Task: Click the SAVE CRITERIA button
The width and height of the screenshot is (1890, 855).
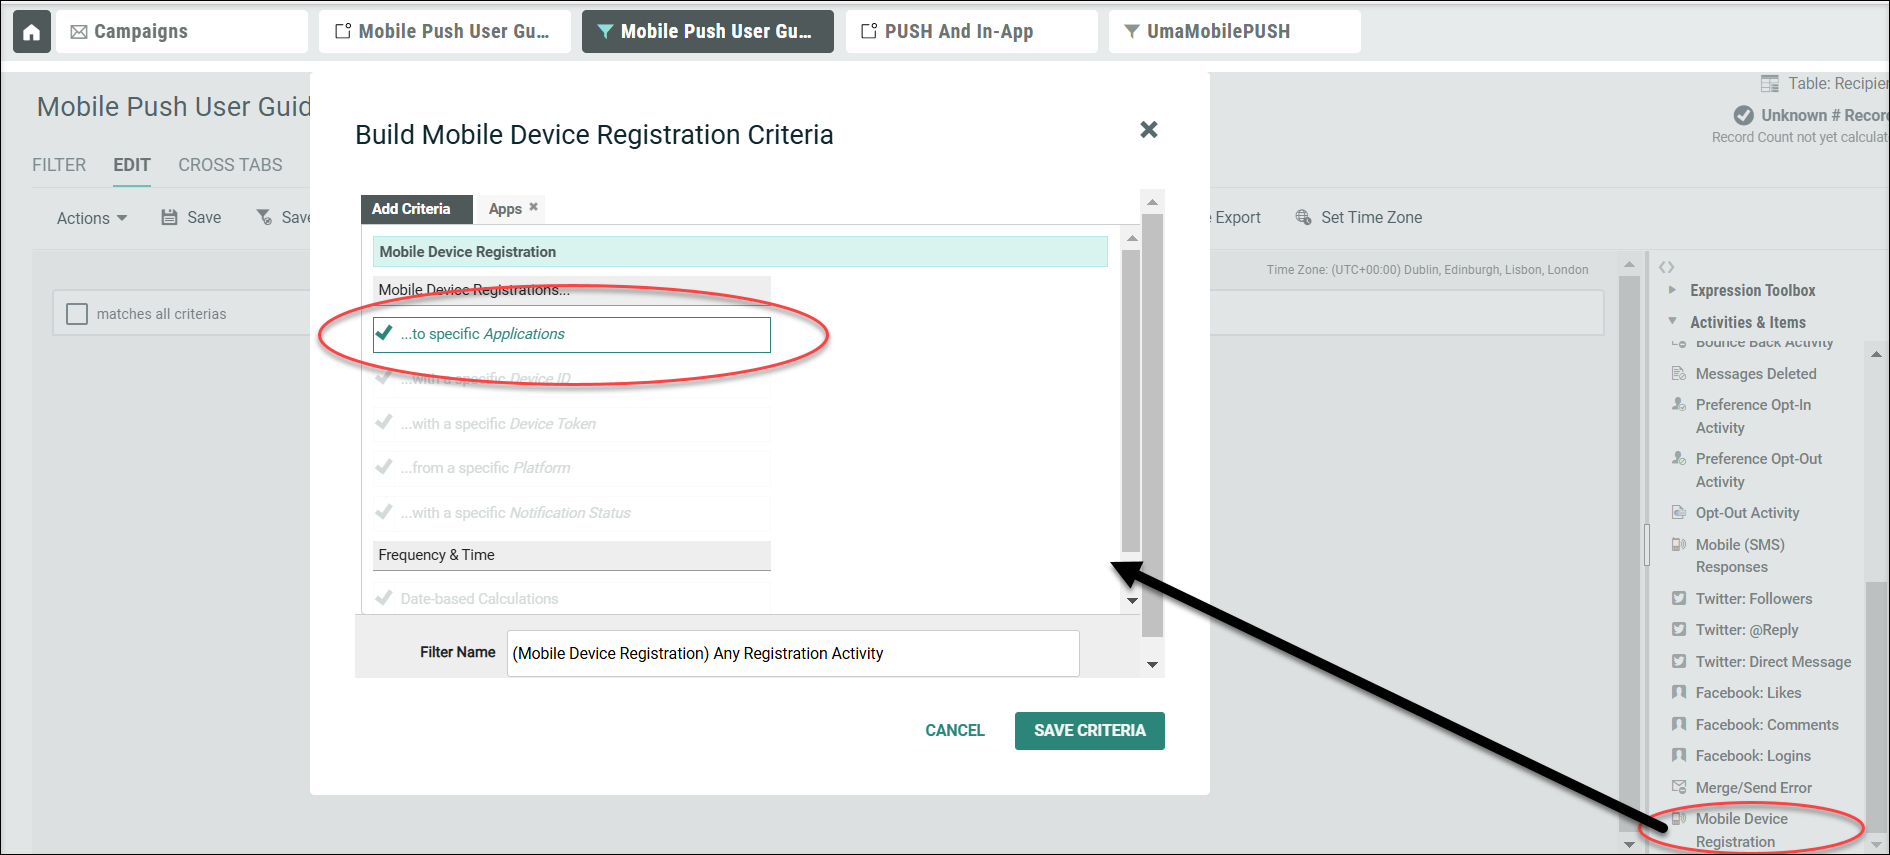Action: click(x=1089, y=730)
